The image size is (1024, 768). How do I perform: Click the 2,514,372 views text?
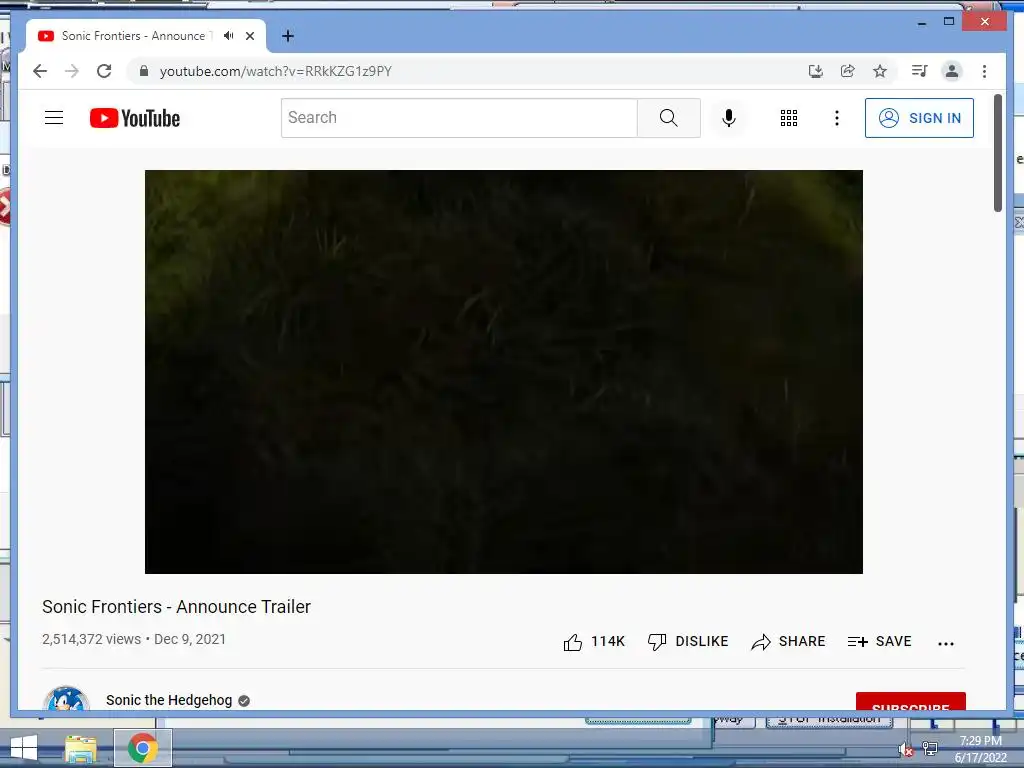[91, 639]
